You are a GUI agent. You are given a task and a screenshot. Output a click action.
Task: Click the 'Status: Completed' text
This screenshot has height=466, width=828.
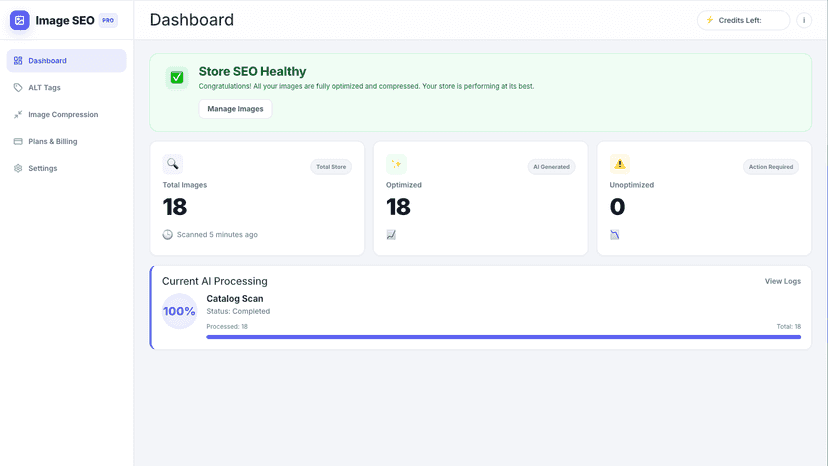[238, 311]
